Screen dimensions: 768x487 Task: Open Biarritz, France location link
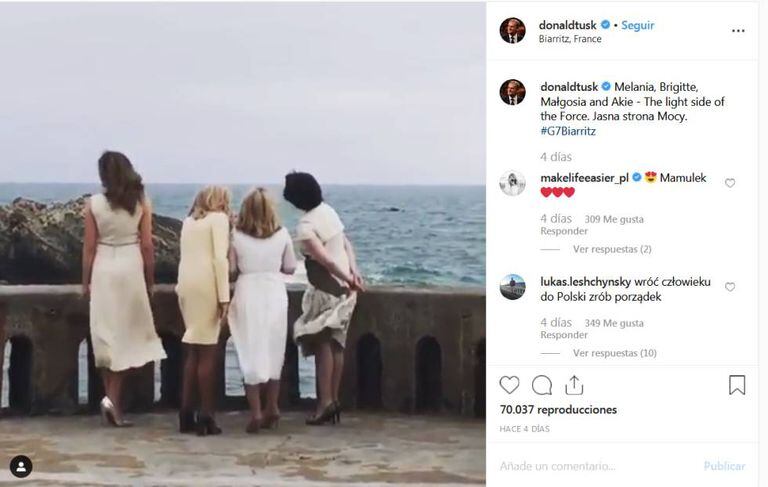click(571, 39)
